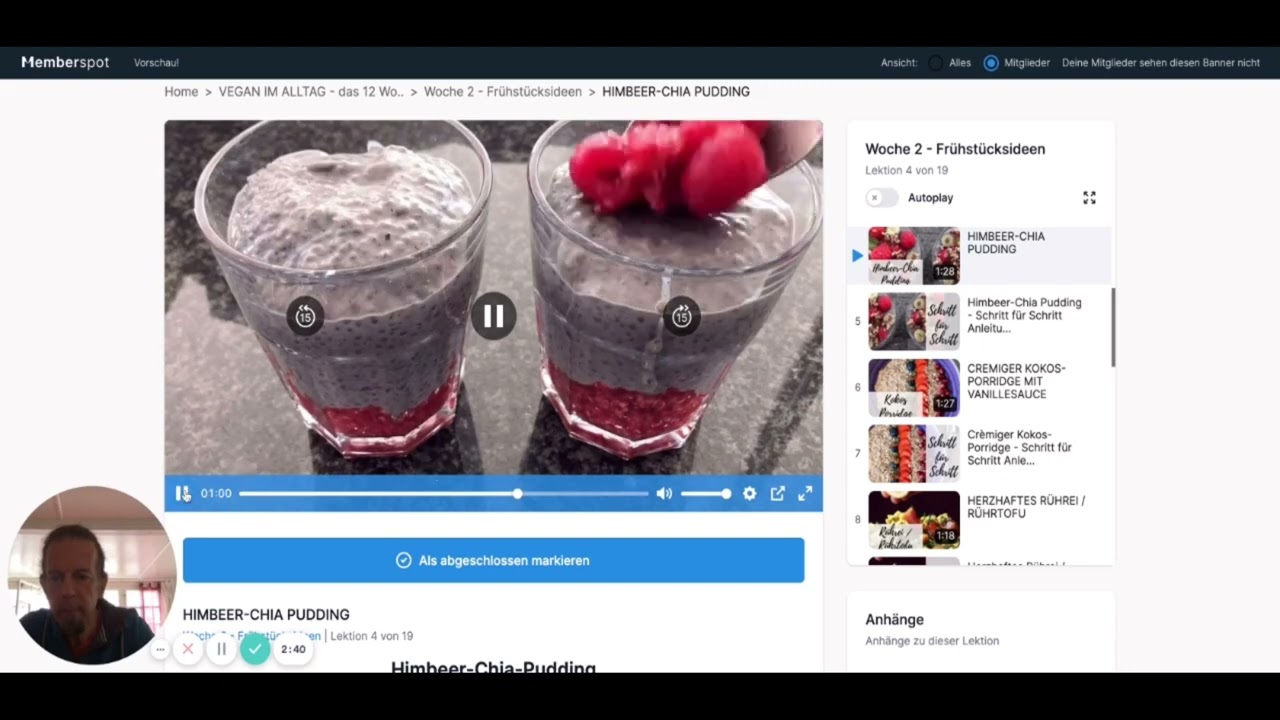Screen dimensions: 1280x720
Task: Click the Memberspot logo
Action: tap(65, 62)
